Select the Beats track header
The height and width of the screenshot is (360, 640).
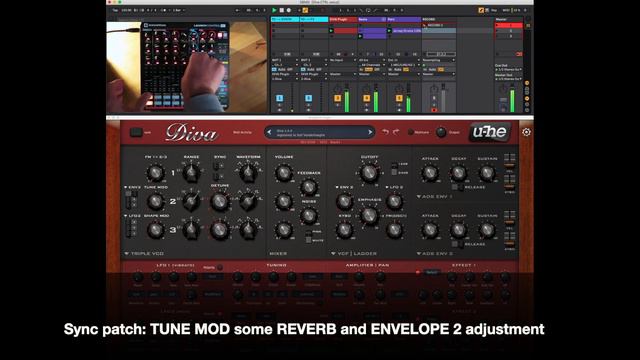point(372,19)
